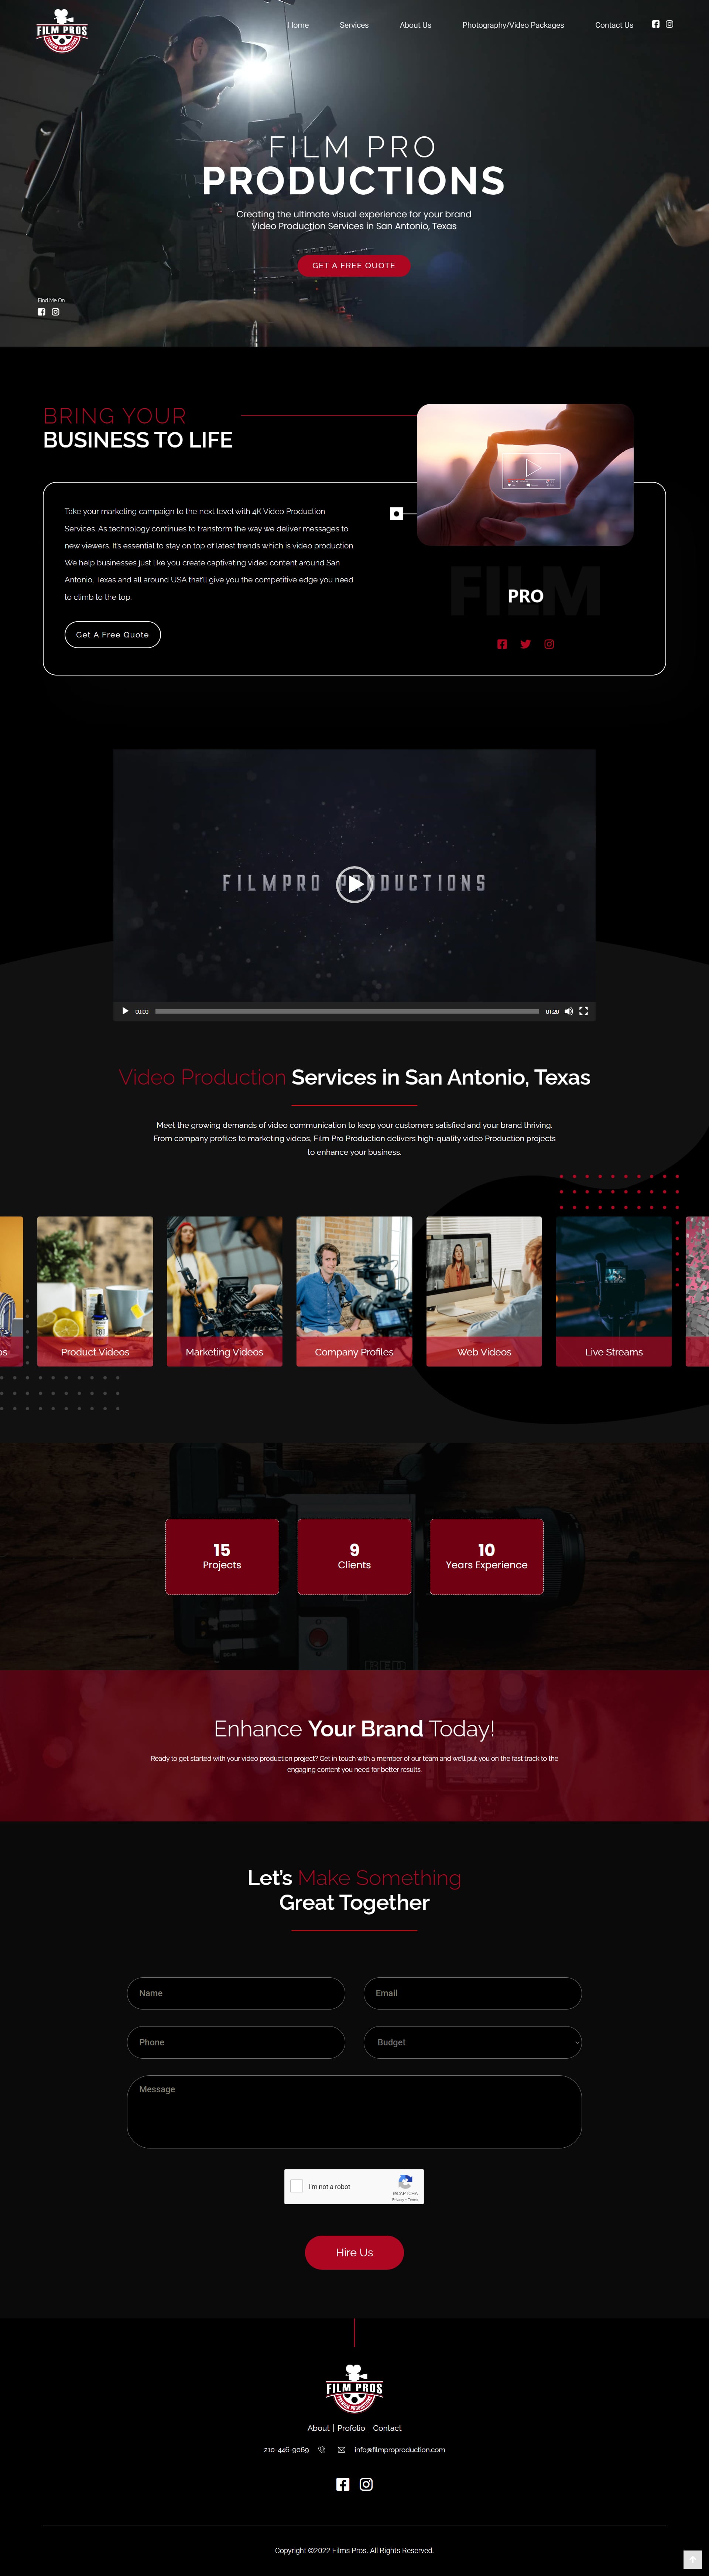Open Contact Us menu item
Screen dimensions: 709x2576
(614, 25)
